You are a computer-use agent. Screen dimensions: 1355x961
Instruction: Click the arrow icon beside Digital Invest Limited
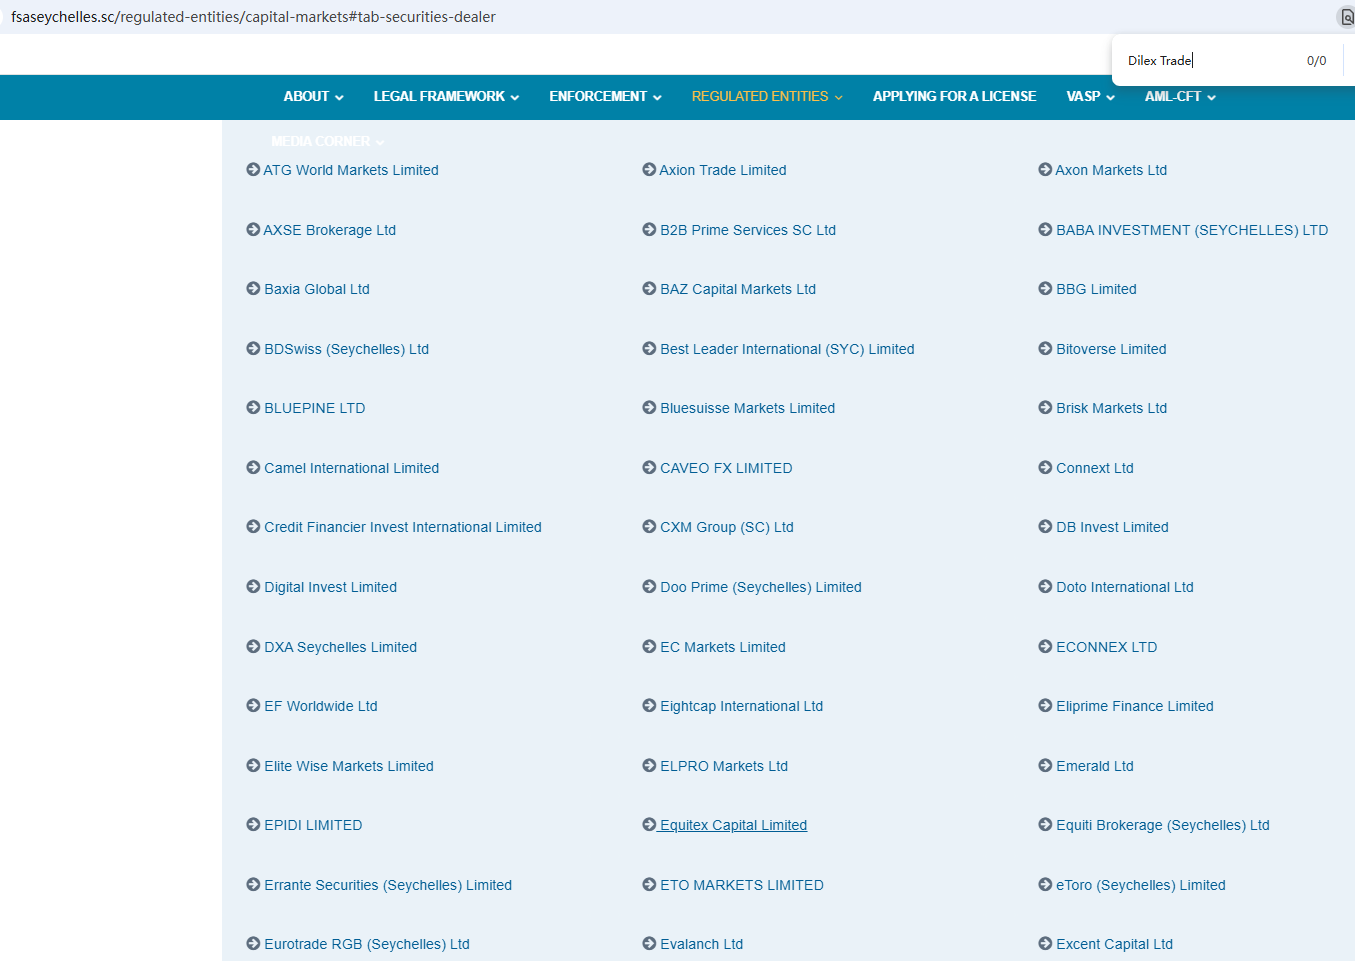pos(253,587)
